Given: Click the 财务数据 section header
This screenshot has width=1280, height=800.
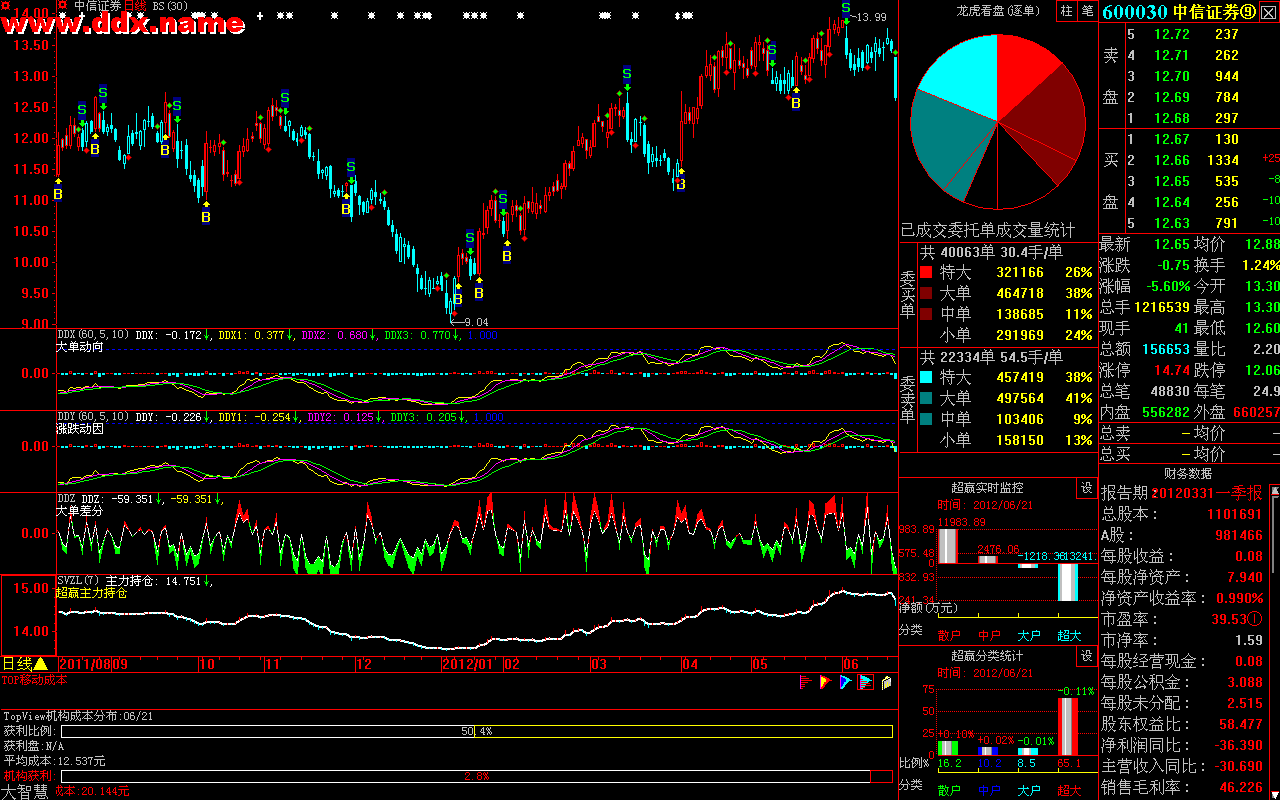Looking at the screenshot, I should (1188, 473).
